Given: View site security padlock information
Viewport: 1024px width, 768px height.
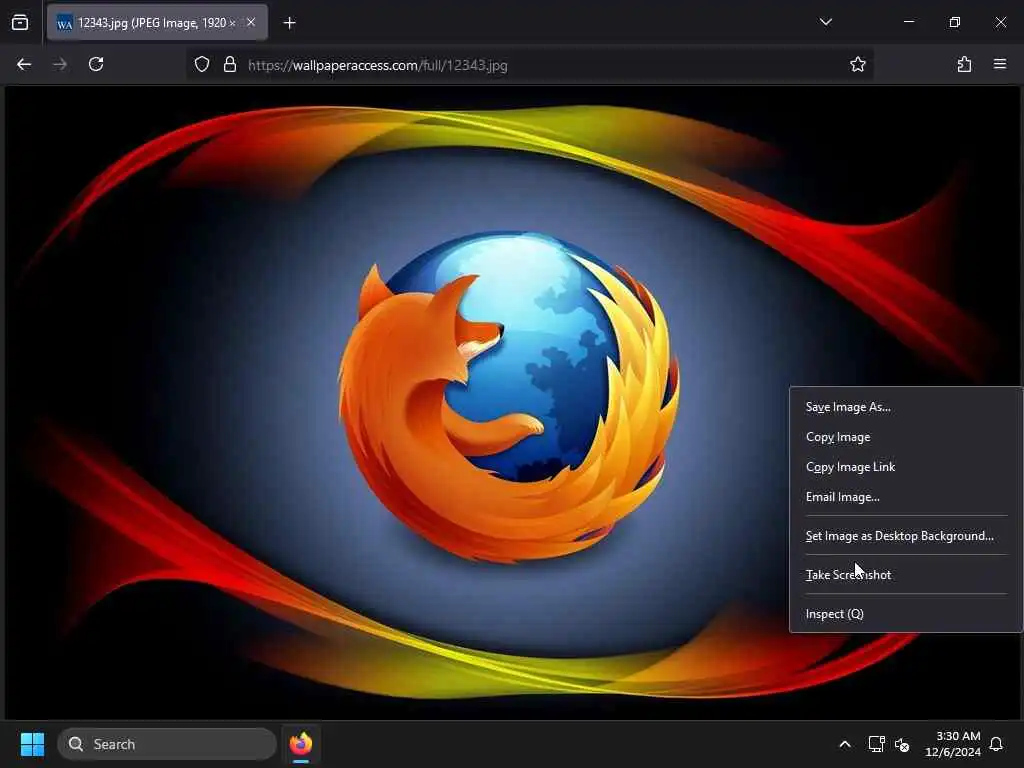Looking at the screenshot, I should tap(230, 65).
